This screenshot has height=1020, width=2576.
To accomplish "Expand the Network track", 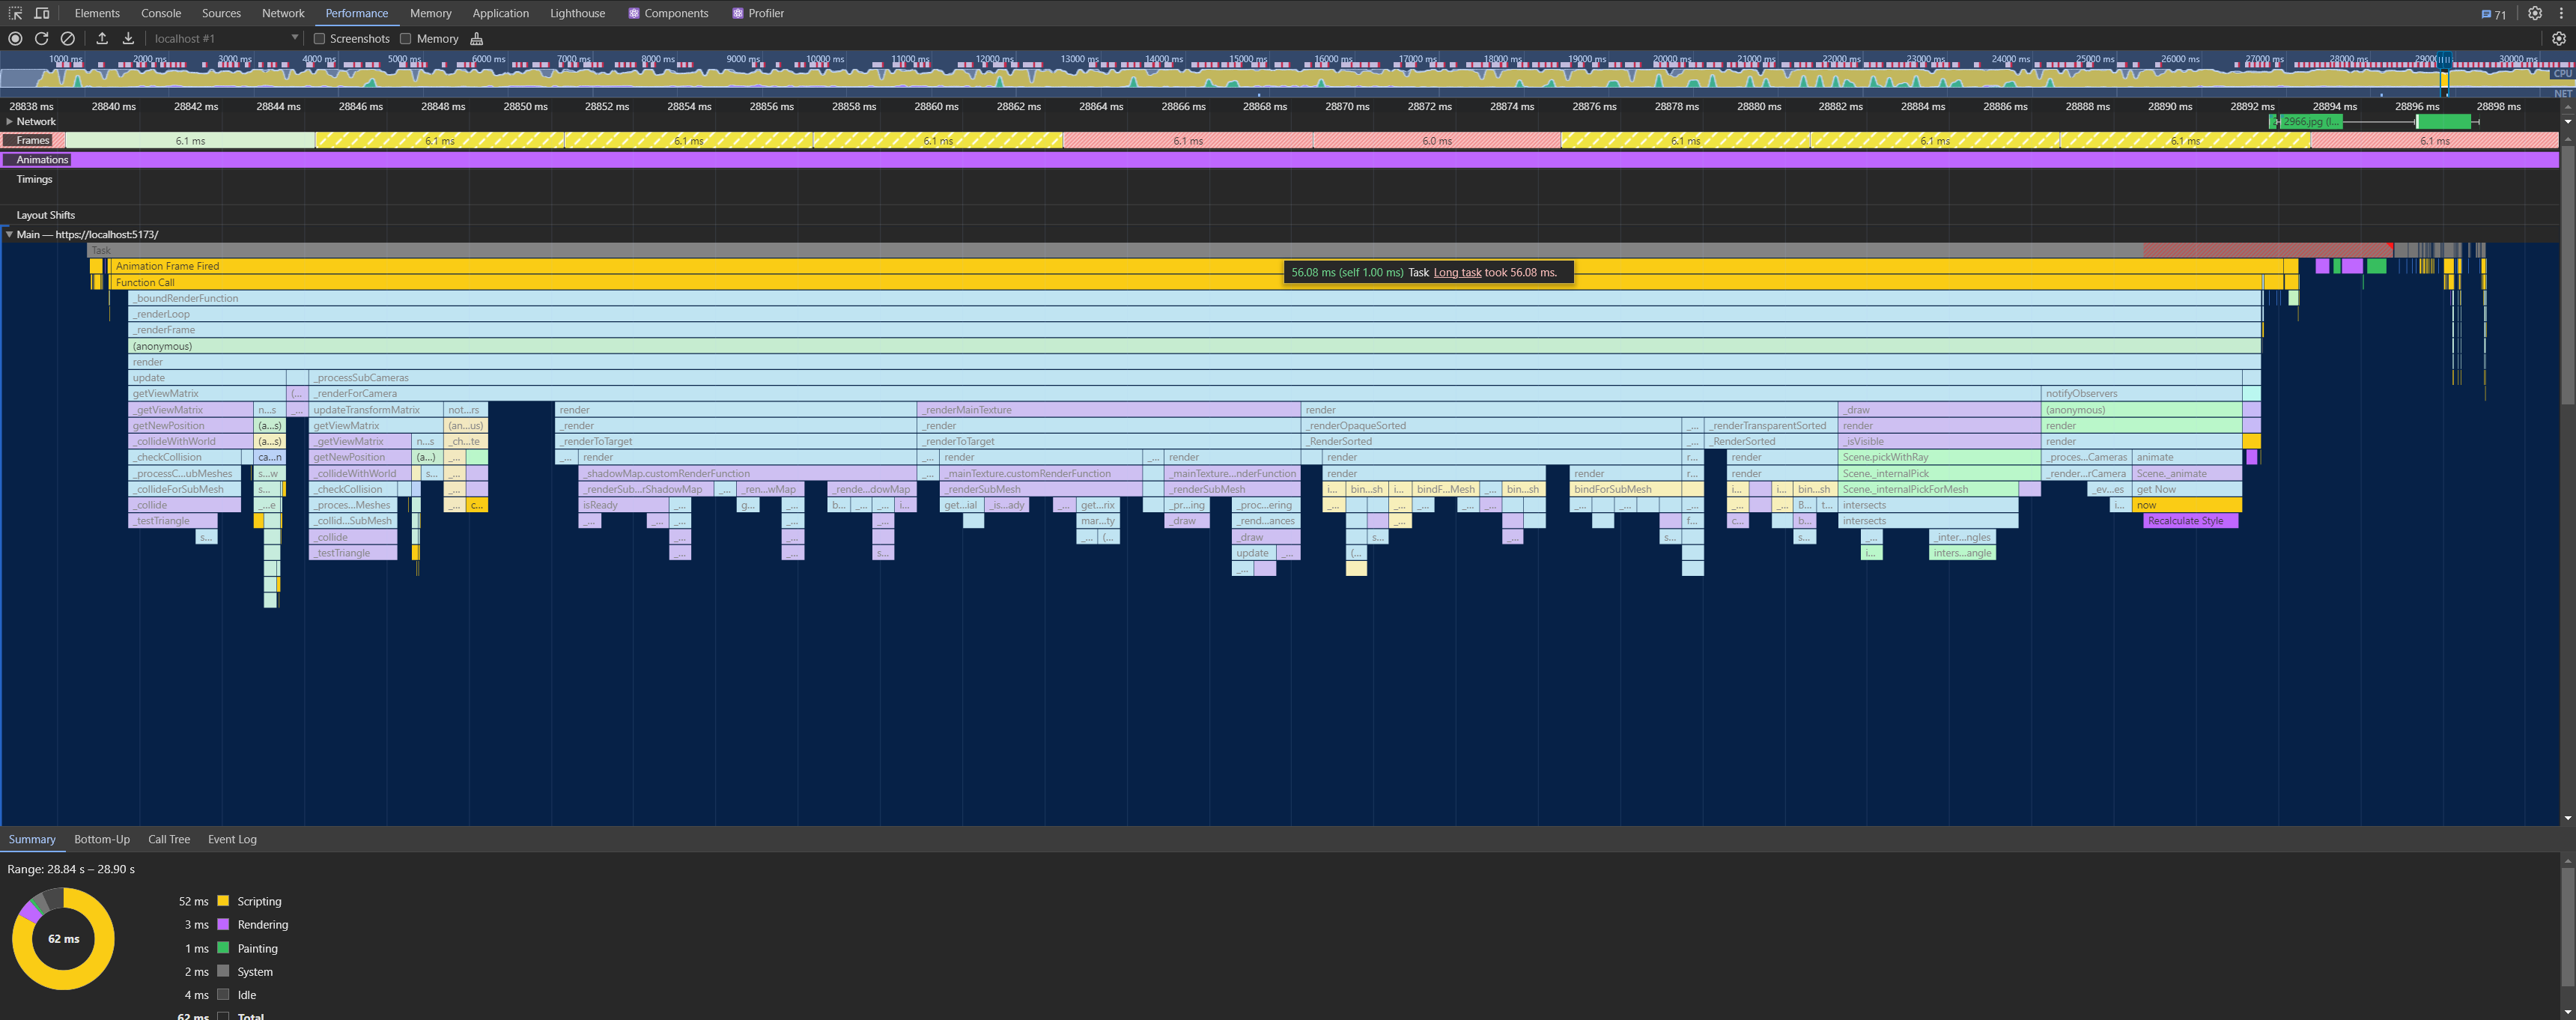I will coord(9,121).
